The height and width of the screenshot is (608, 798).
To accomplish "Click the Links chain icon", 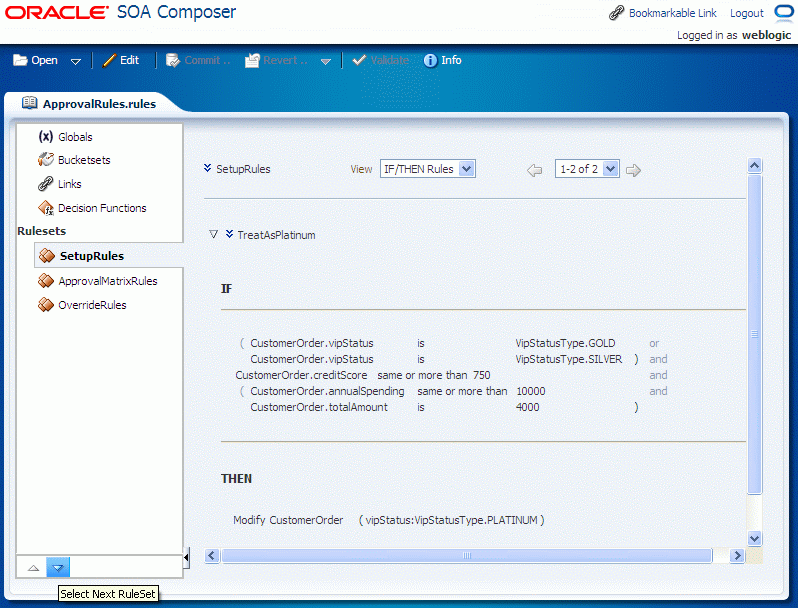I will click(45, 183).
